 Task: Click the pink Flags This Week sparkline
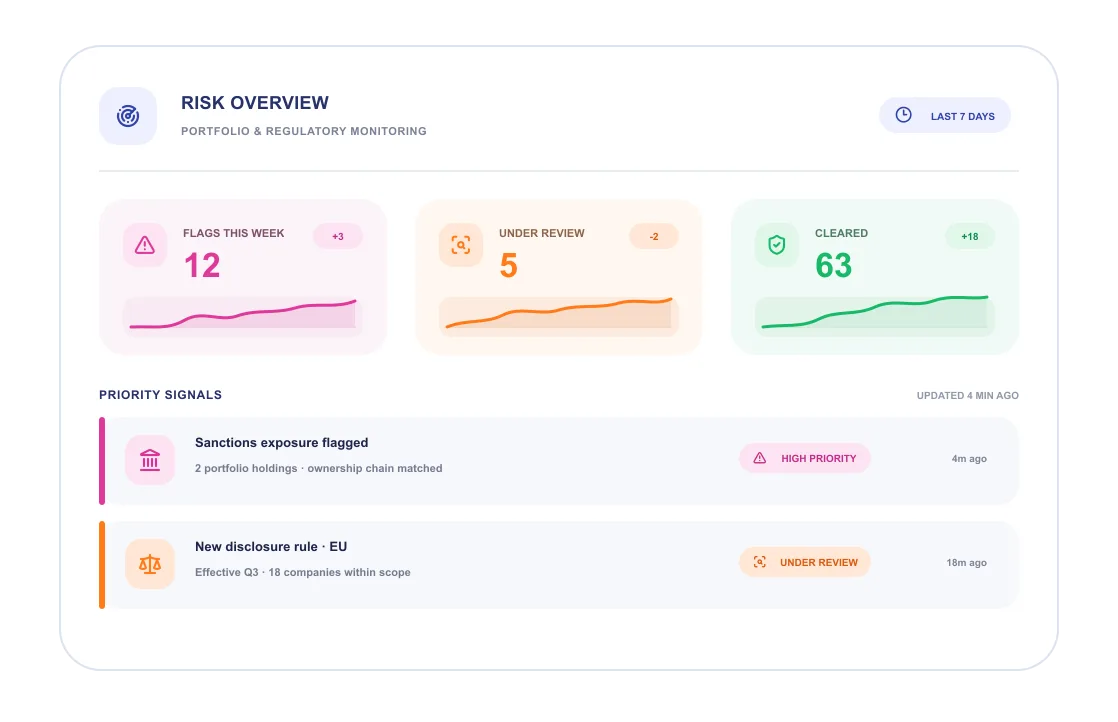click(242, 316)
